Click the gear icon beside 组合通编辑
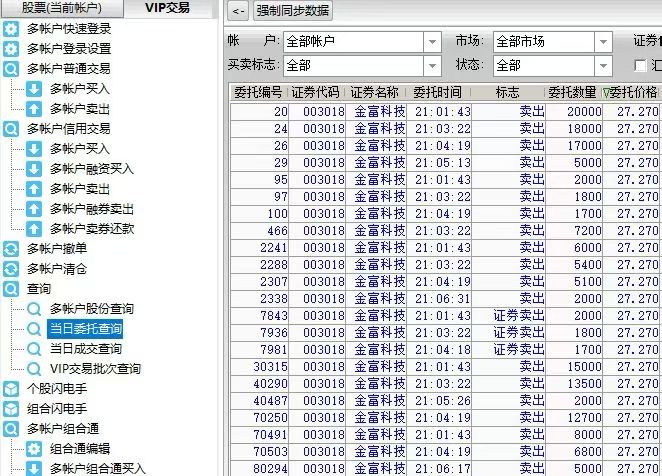The image size is (662, 476). point(34,449)
